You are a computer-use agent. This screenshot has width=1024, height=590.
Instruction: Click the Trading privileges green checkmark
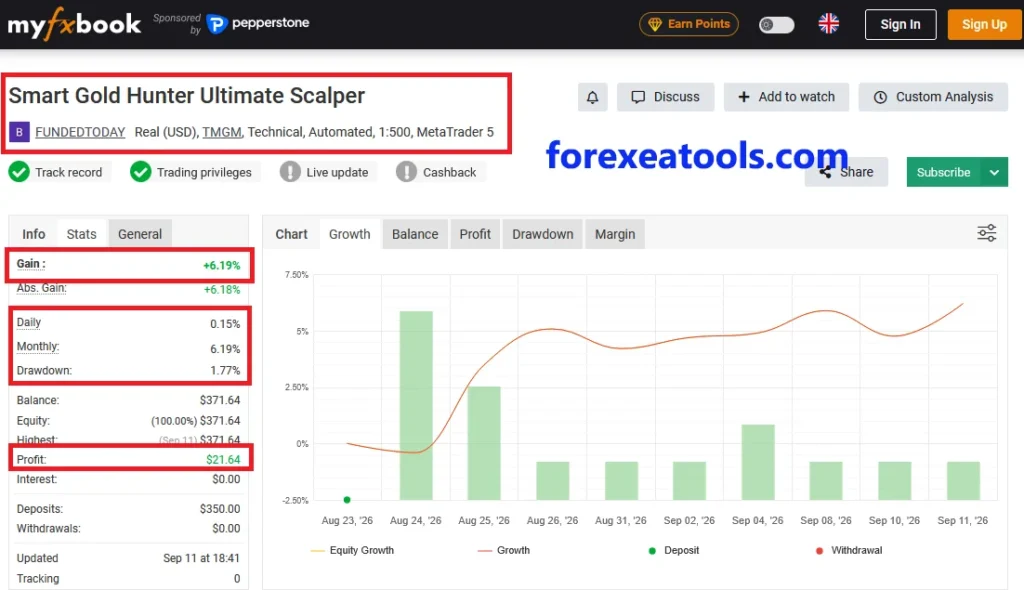(140, 172)
